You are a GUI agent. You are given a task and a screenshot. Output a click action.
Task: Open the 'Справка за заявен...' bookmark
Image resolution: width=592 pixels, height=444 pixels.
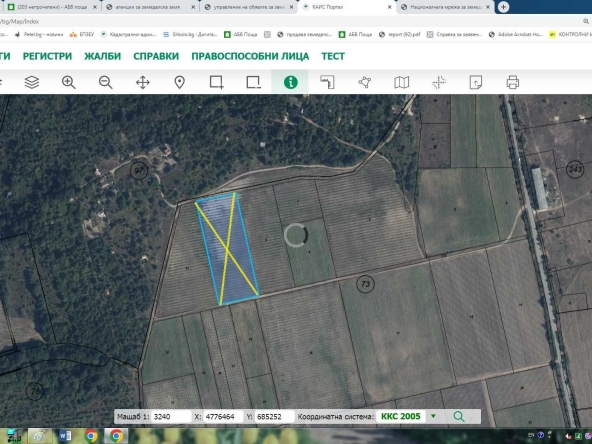tap(455, 34)
